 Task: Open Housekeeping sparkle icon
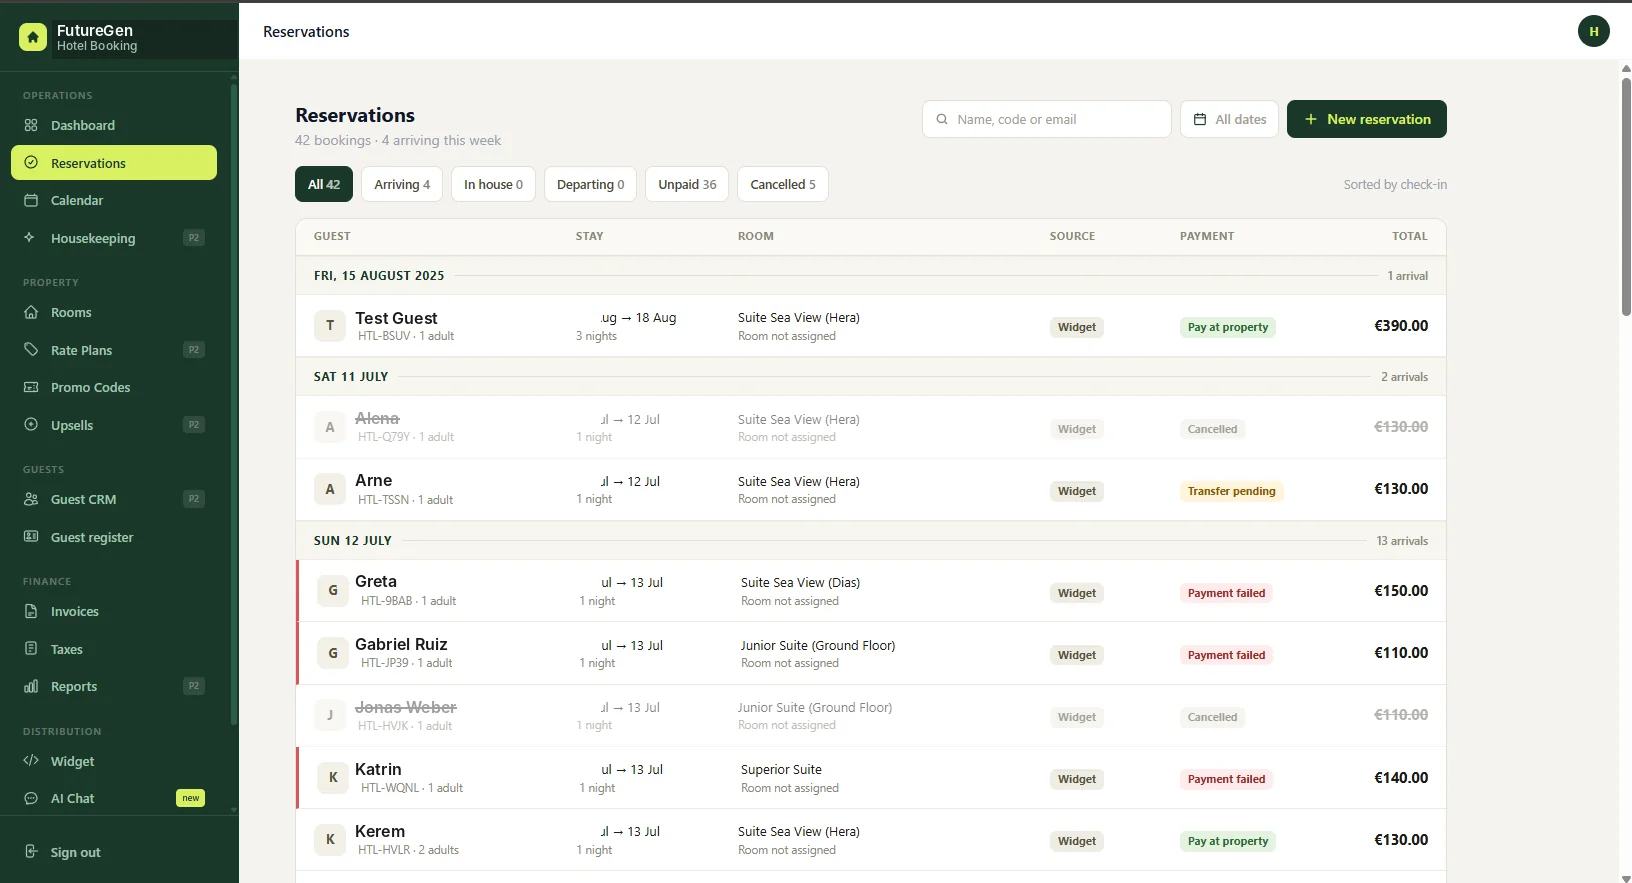[x=31, y=238]
